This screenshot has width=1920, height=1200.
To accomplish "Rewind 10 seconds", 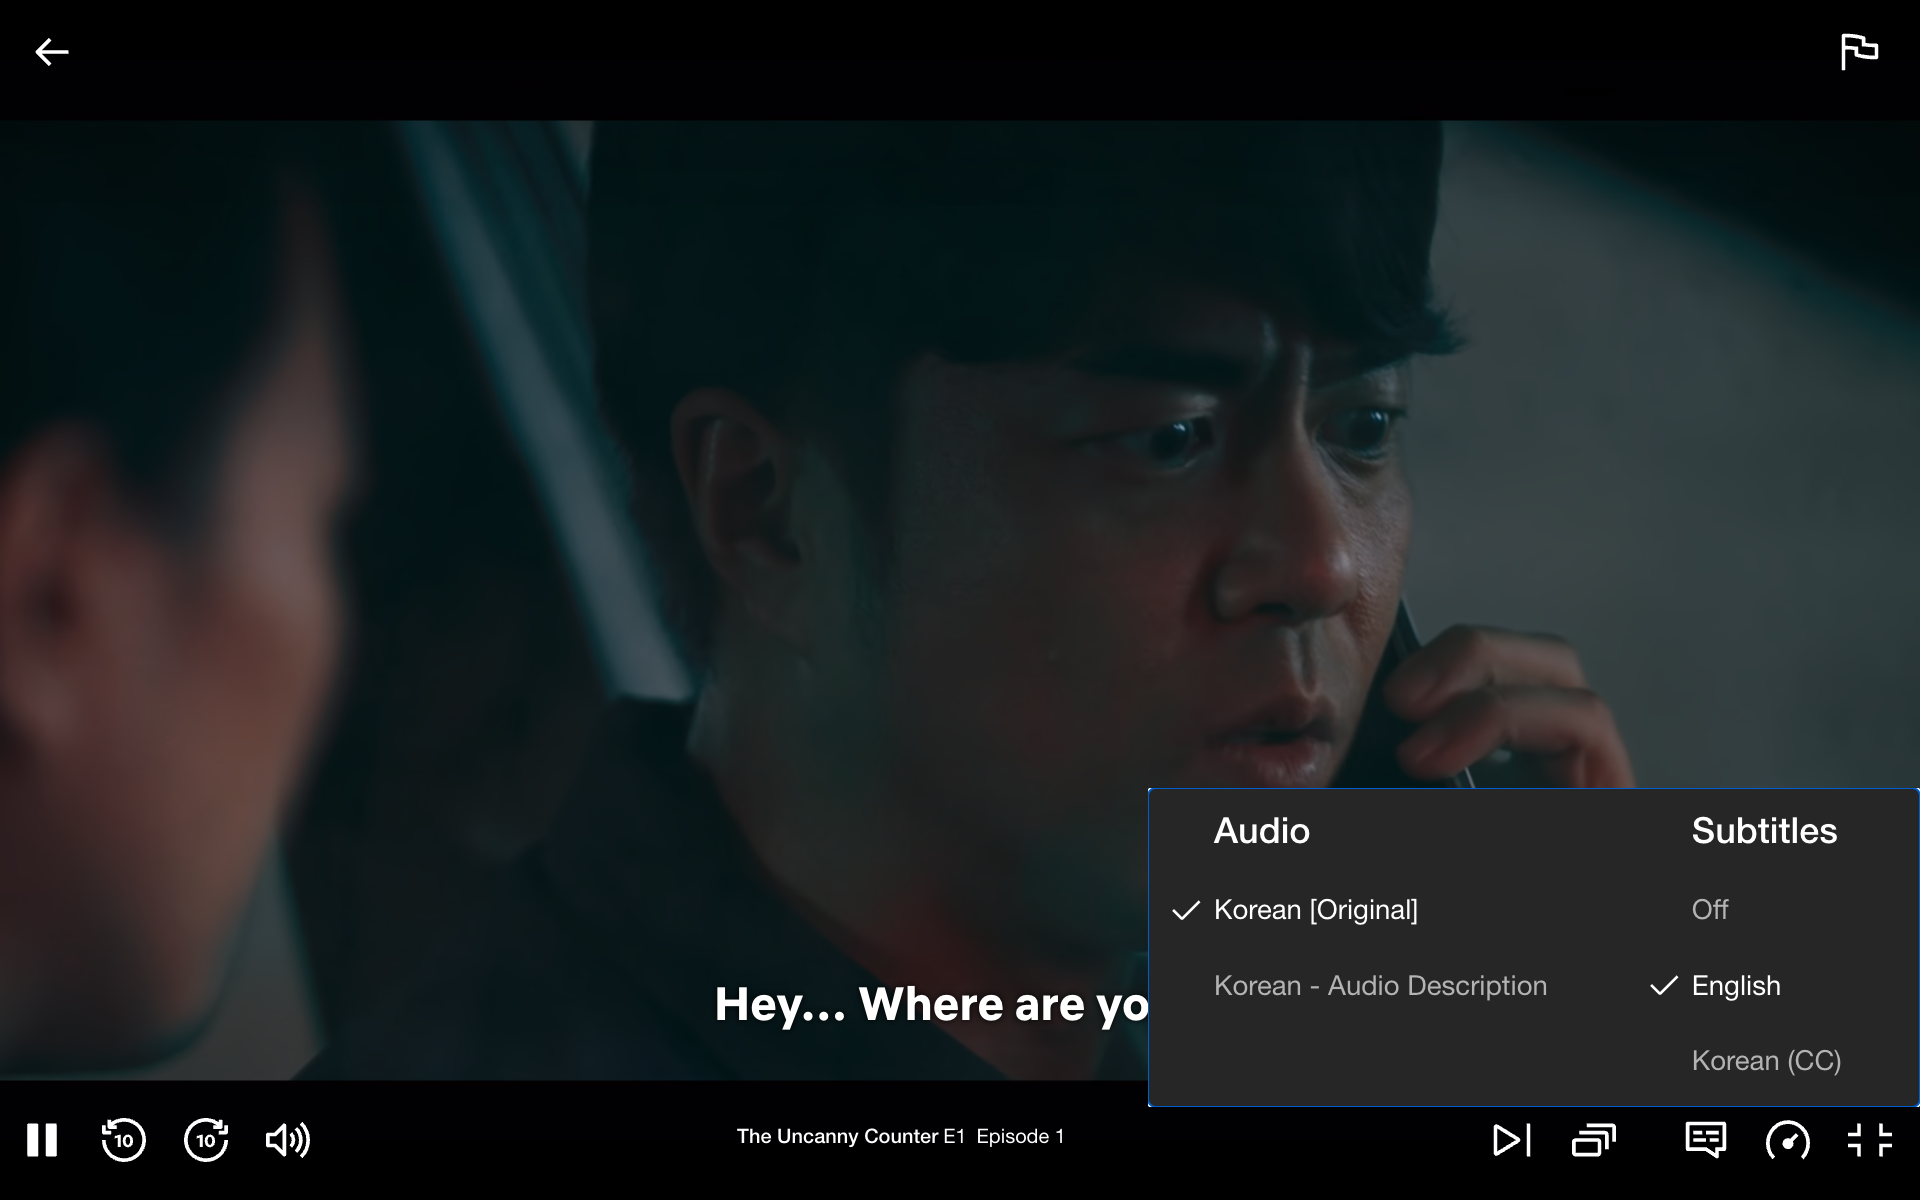I will pyautogui.click(x=124, y=1140).
